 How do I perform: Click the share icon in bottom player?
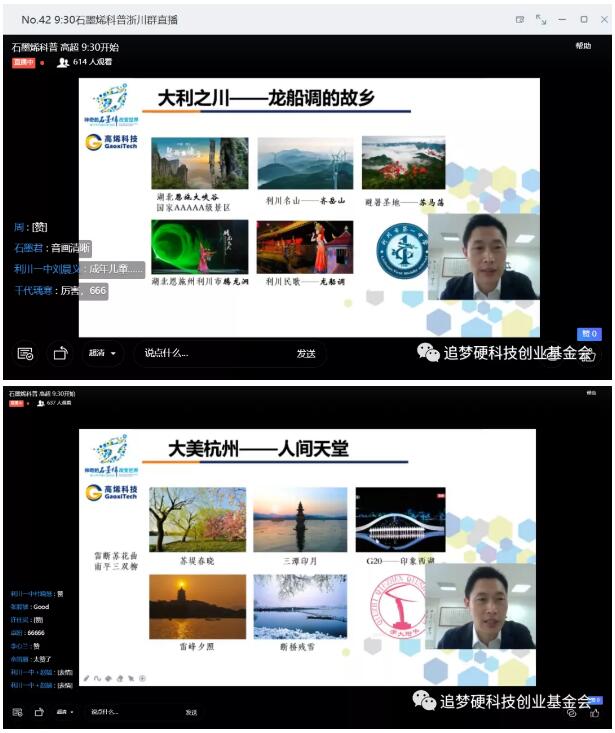click(x=39, y=712)
